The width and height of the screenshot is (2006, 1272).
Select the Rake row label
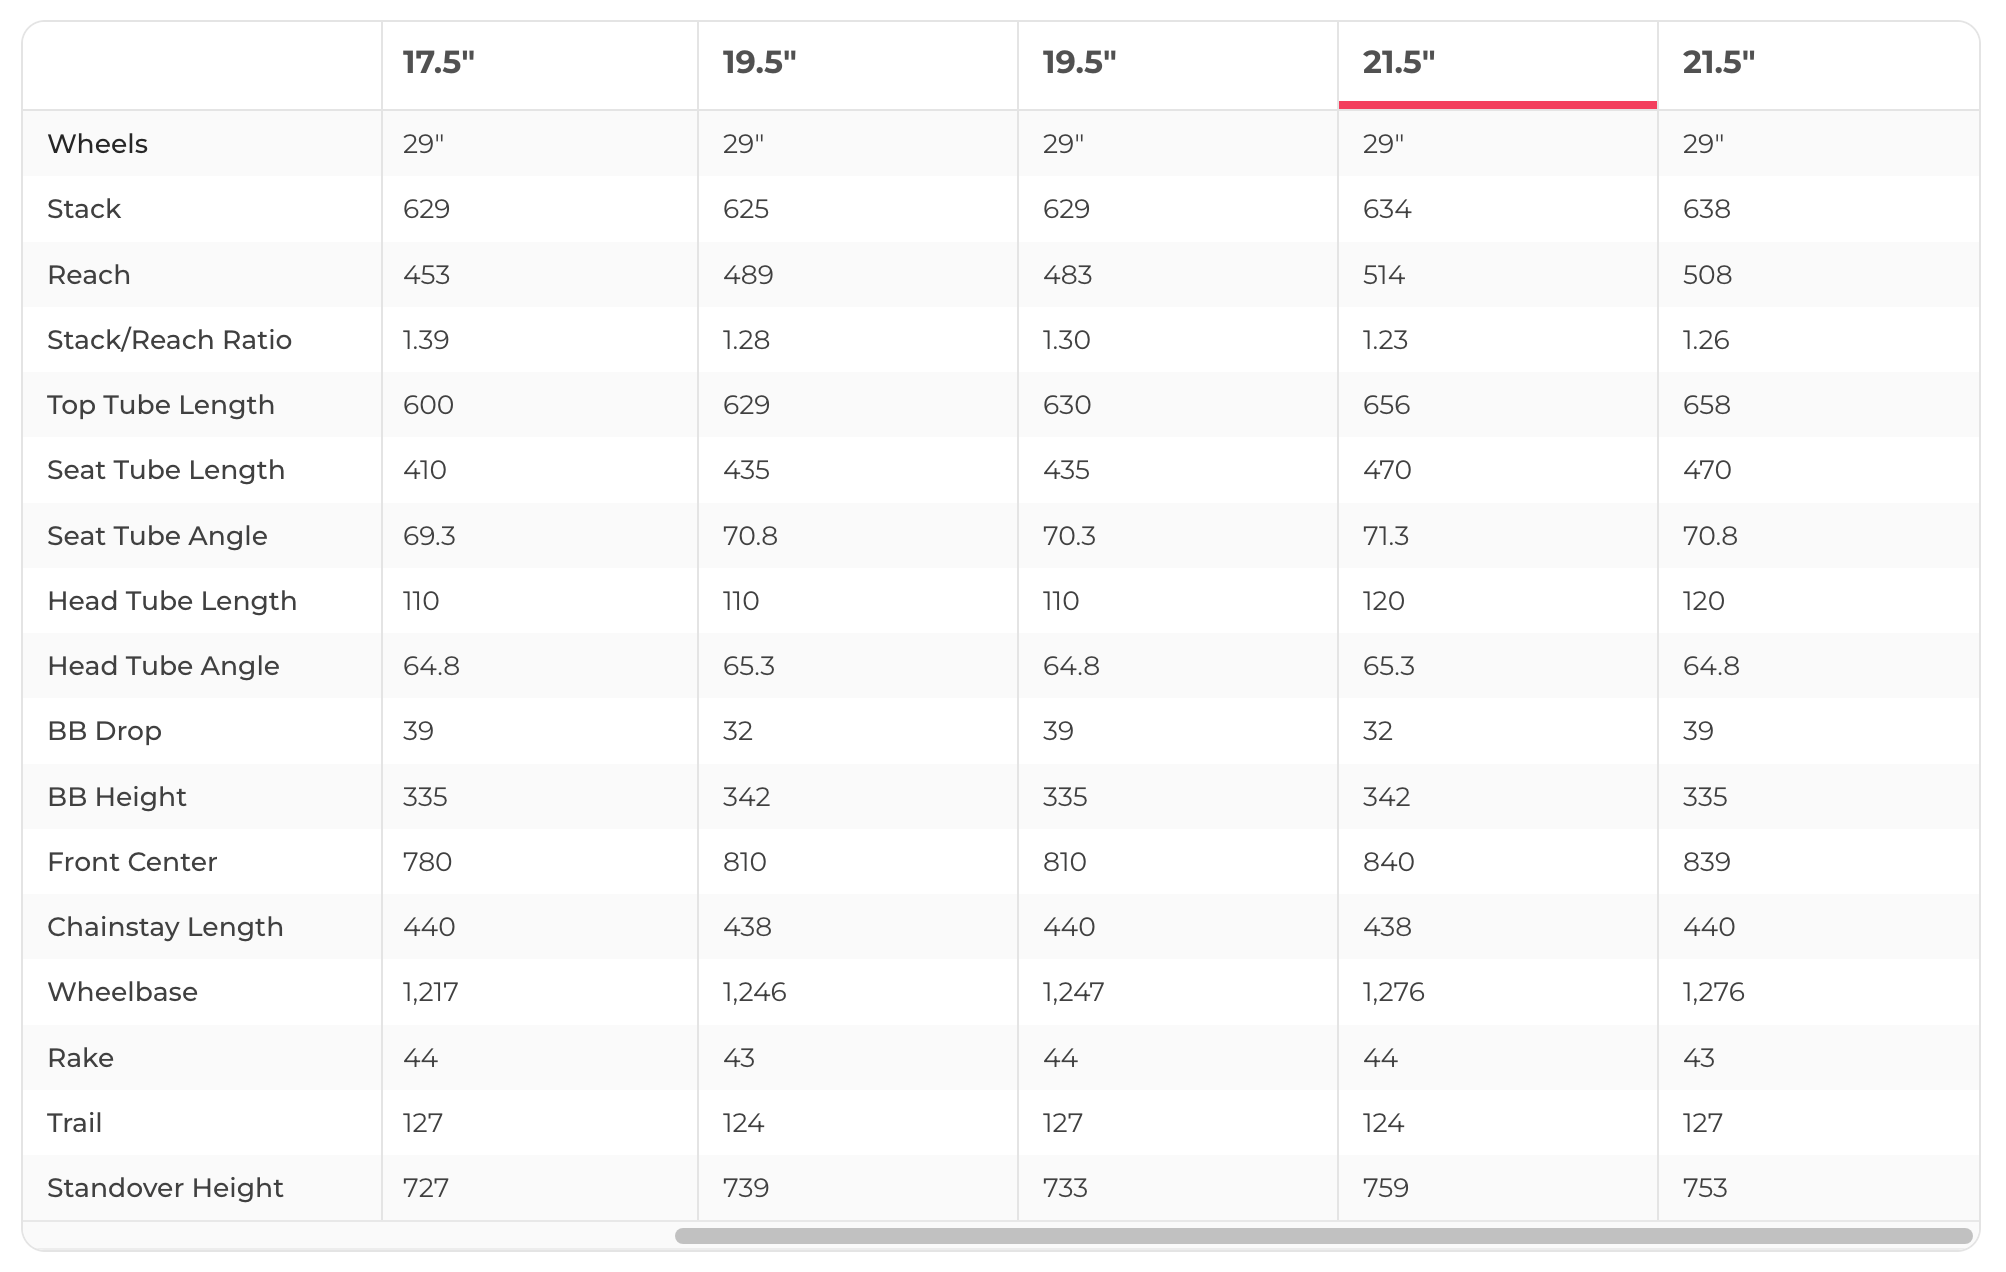point(80,1058)
